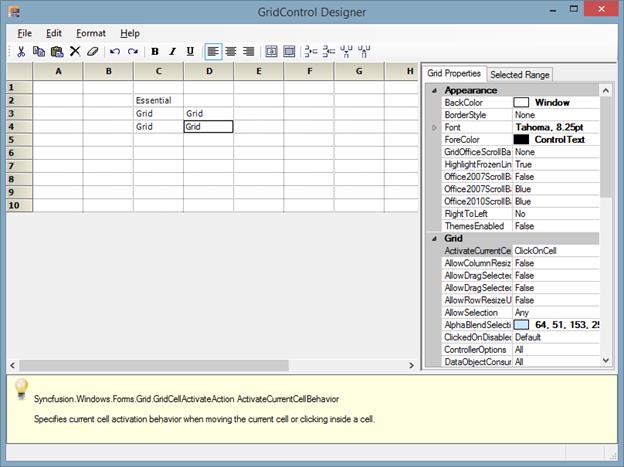Align cell text left
Image resolution: width=624 pixels, height=467 pixels.
[x=213, y=52]
